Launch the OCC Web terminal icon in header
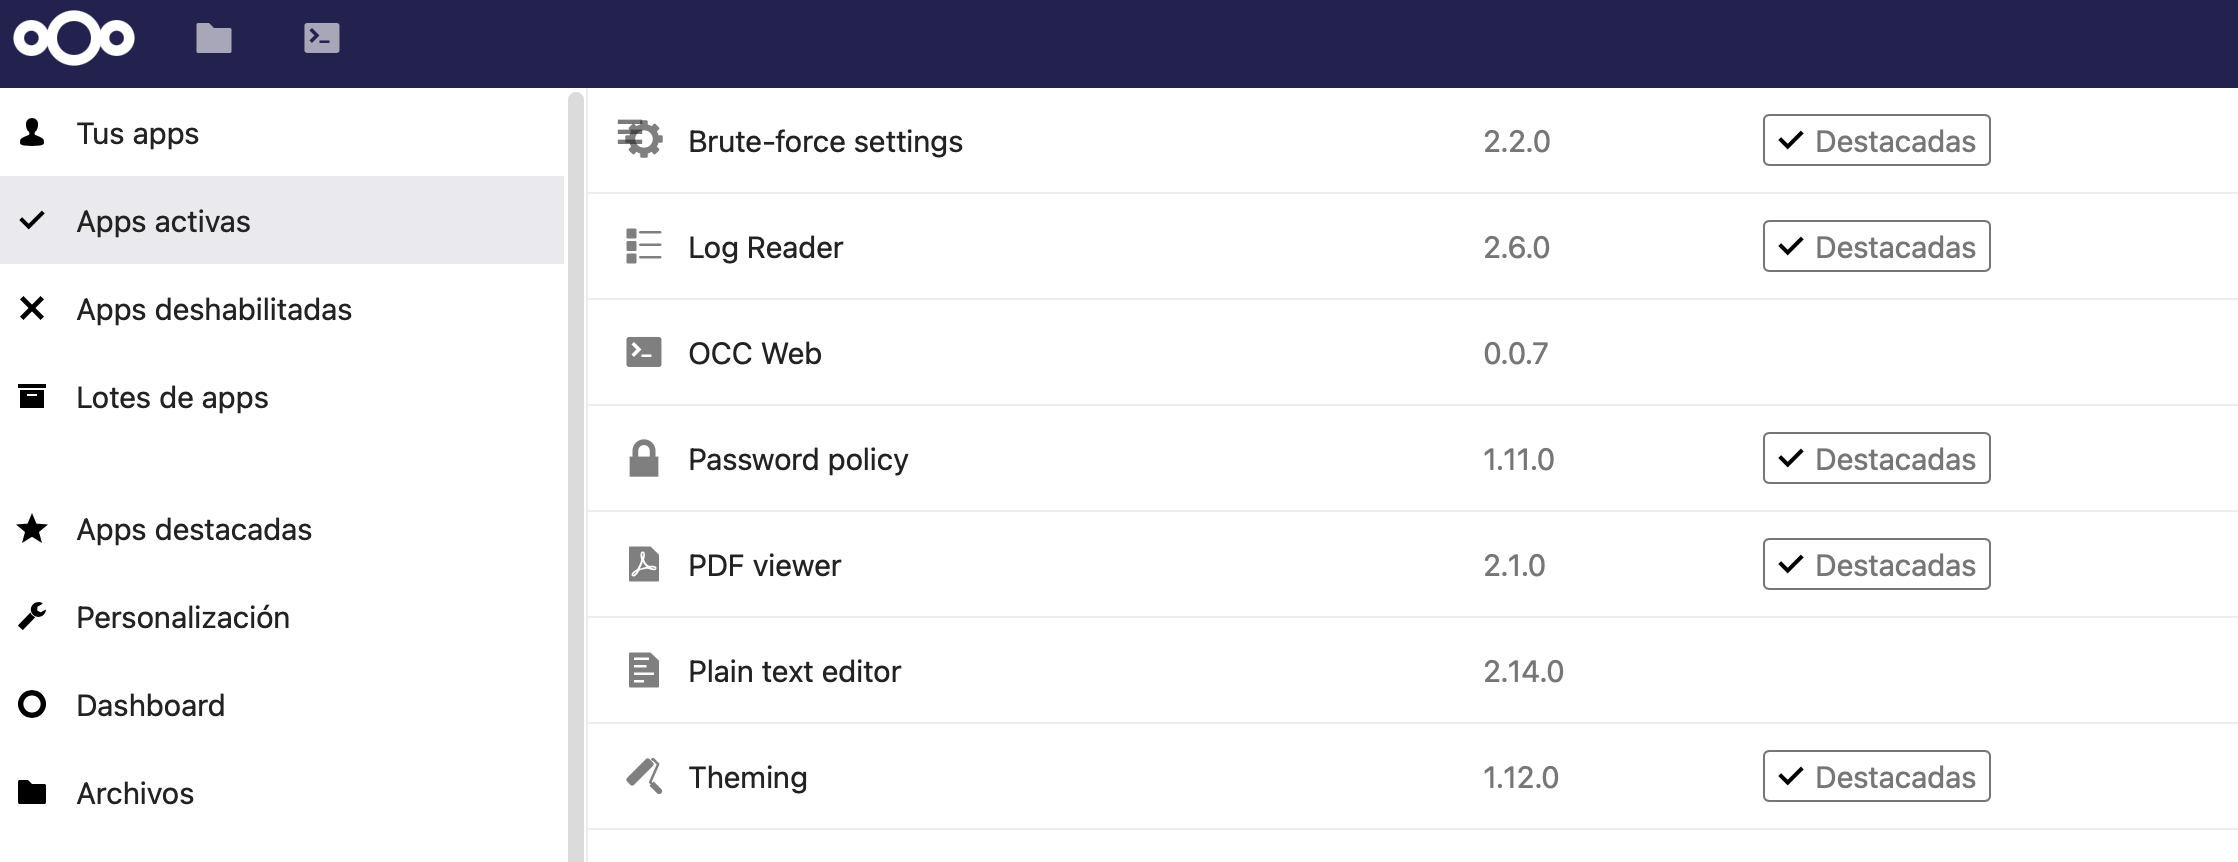Screen dimensions: 2238x862 [x=321, y=38]
